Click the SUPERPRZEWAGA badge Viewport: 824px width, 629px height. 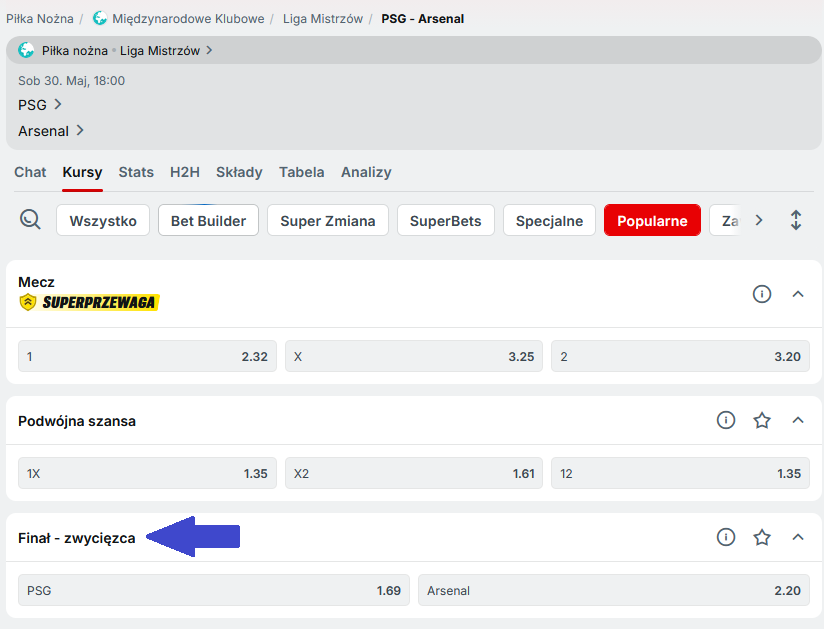(89, 302)
